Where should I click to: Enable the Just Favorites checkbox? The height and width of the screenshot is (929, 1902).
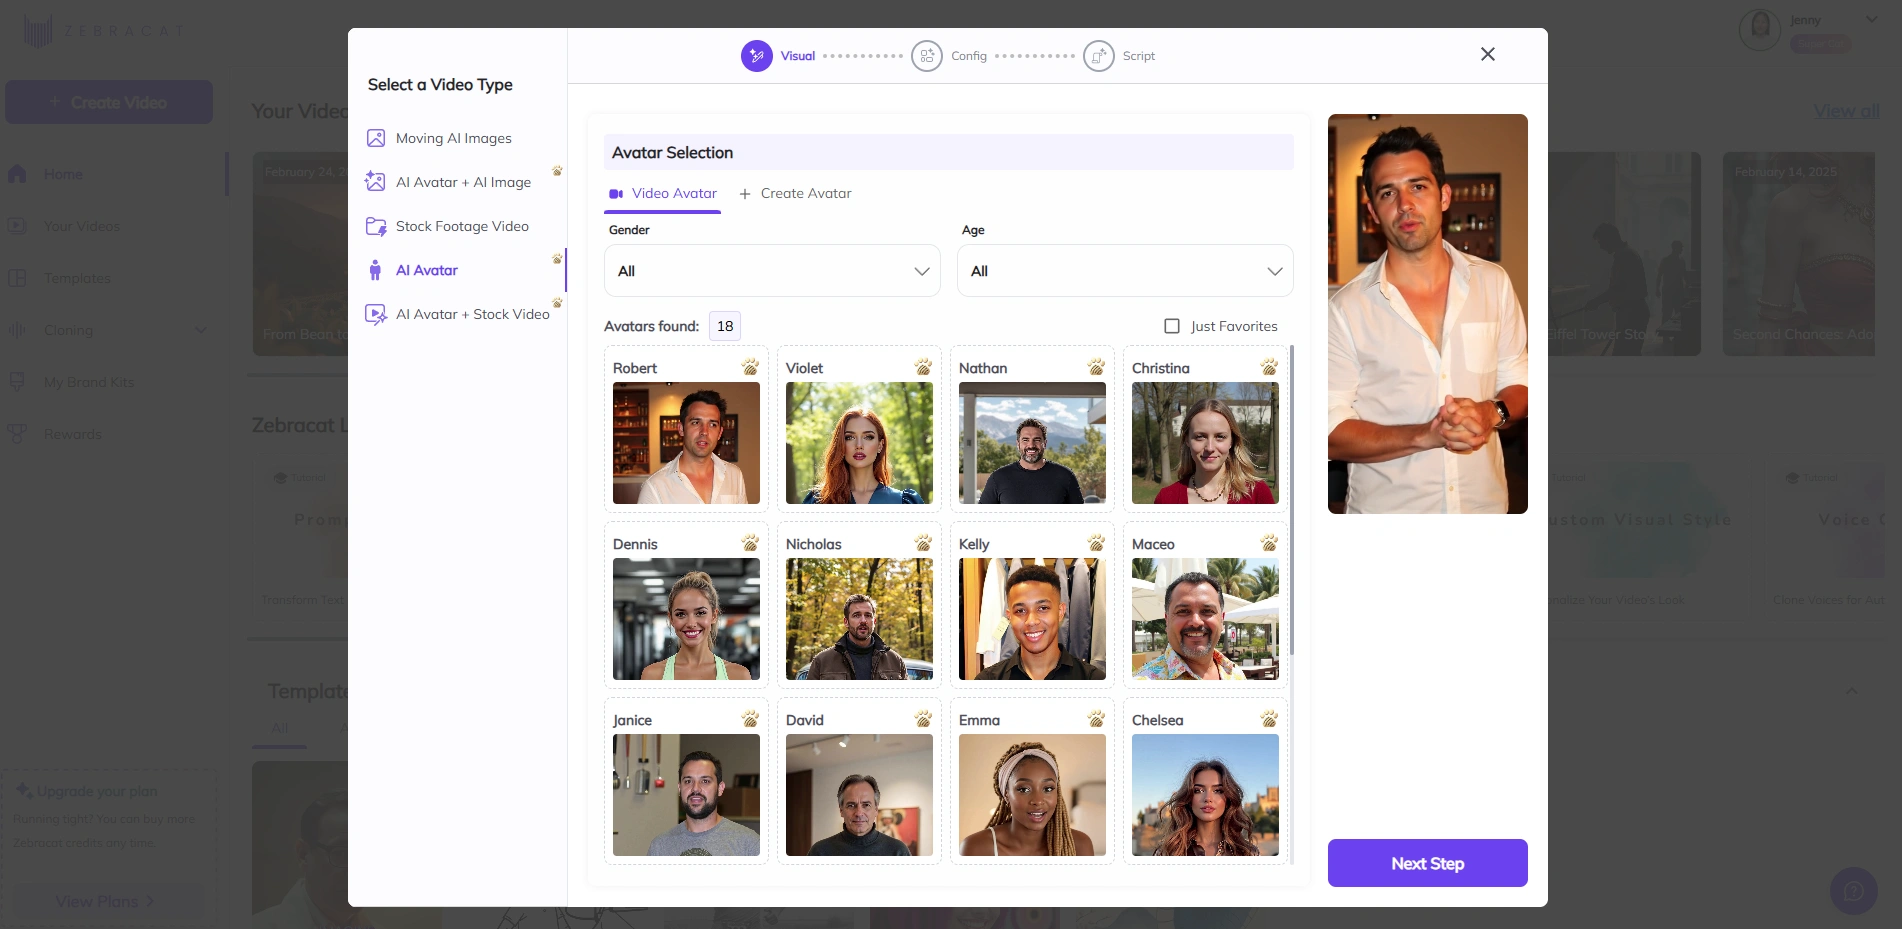click(x=1172, y=326)
